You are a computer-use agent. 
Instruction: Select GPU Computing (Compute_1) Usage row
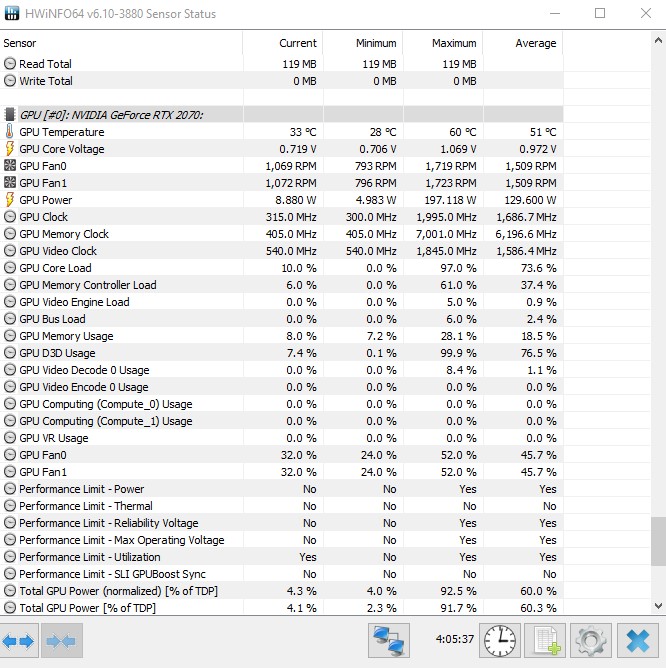click(282, 421)
